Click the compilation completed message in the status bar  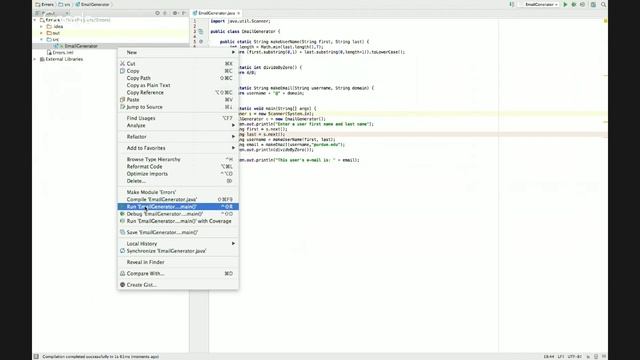pyautogui.click(x=101, y=356)
